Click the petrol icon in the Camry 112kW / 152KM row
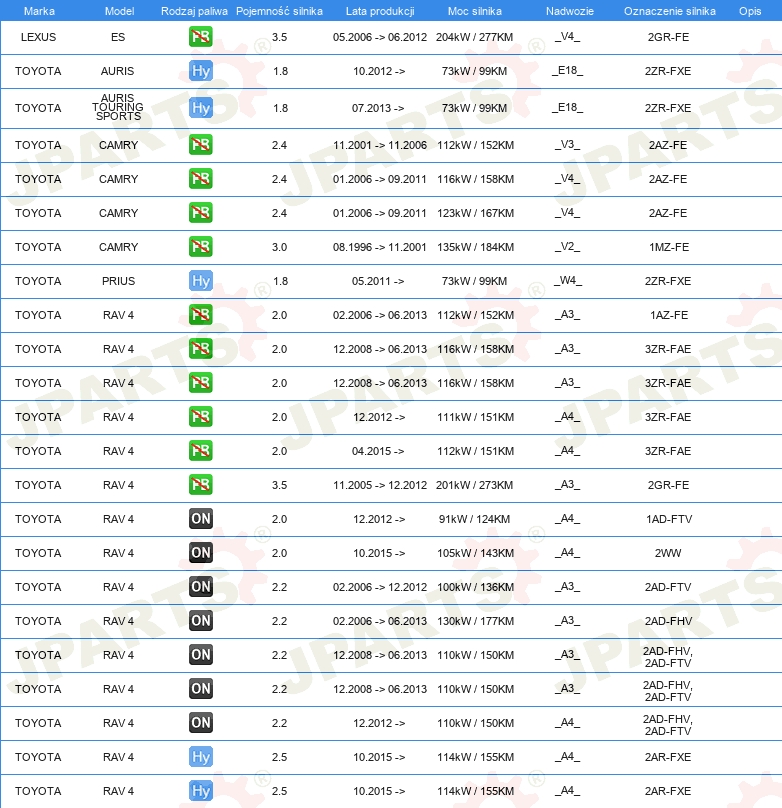782x808 pixels. coord(200,145)
